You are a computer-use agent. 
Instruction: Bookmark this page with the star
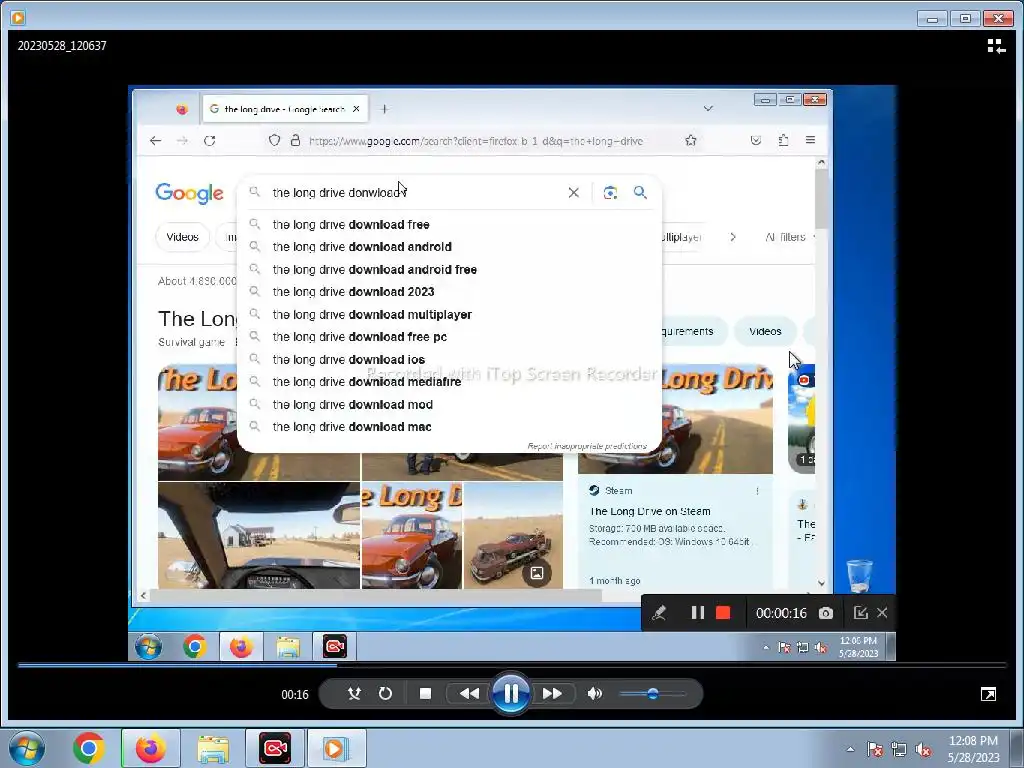point(691,140)
